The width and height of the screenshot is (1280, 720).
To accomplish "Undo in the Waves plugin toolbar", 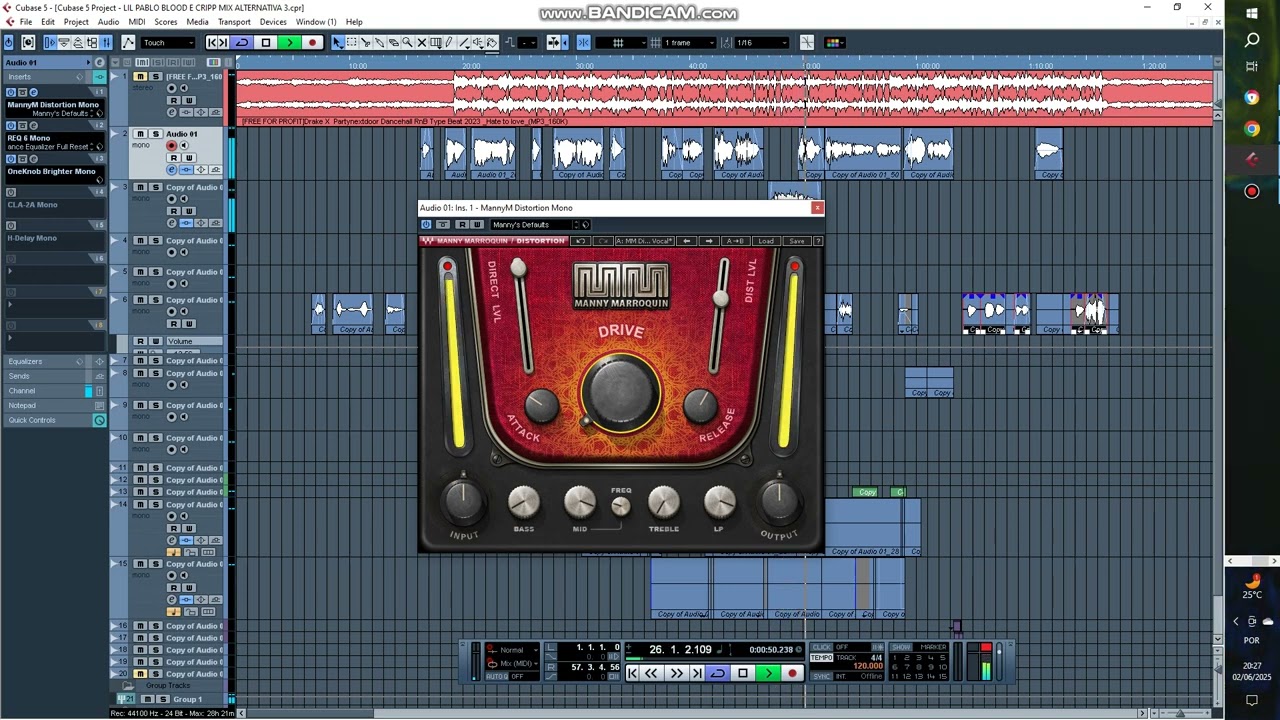I will 580,241.
